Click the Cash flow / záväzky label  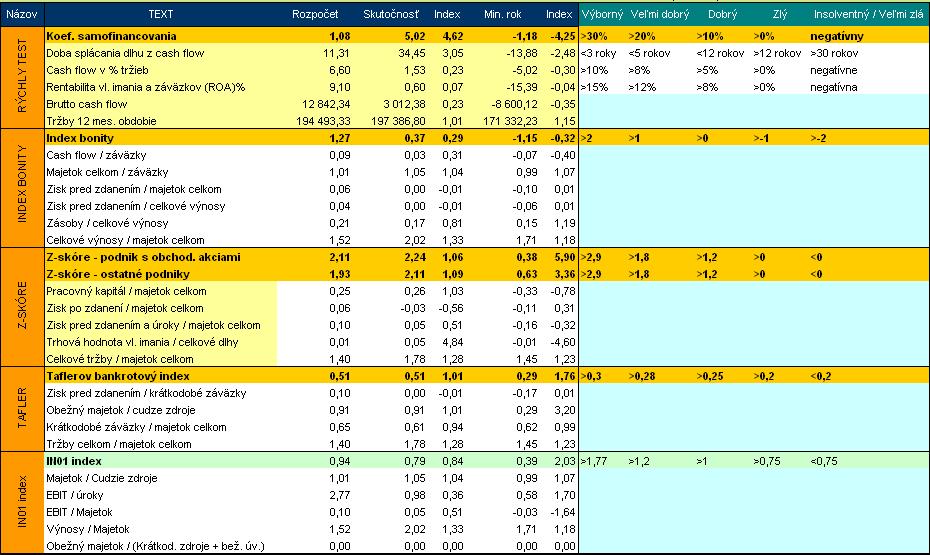click(96, 155)
